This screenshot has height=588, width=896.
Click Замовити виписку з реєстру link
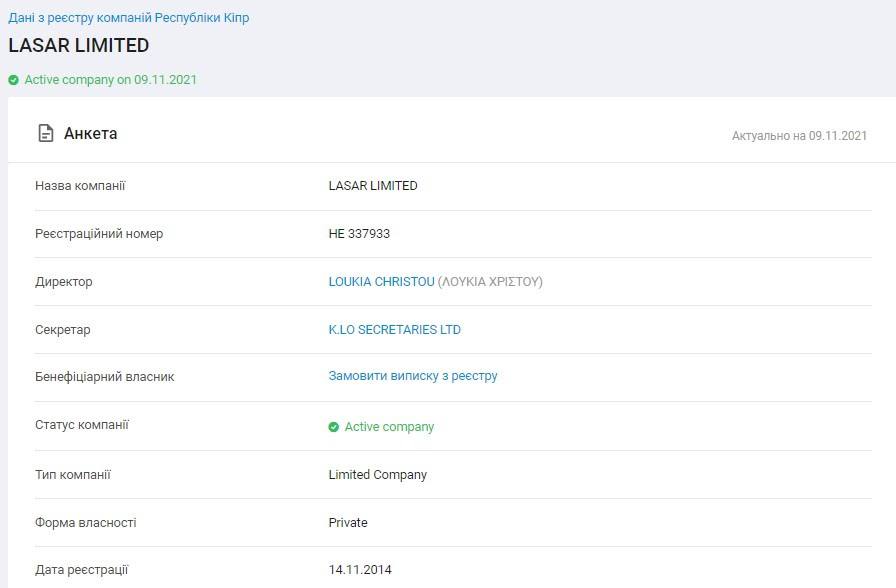click(x=412, y=376)
